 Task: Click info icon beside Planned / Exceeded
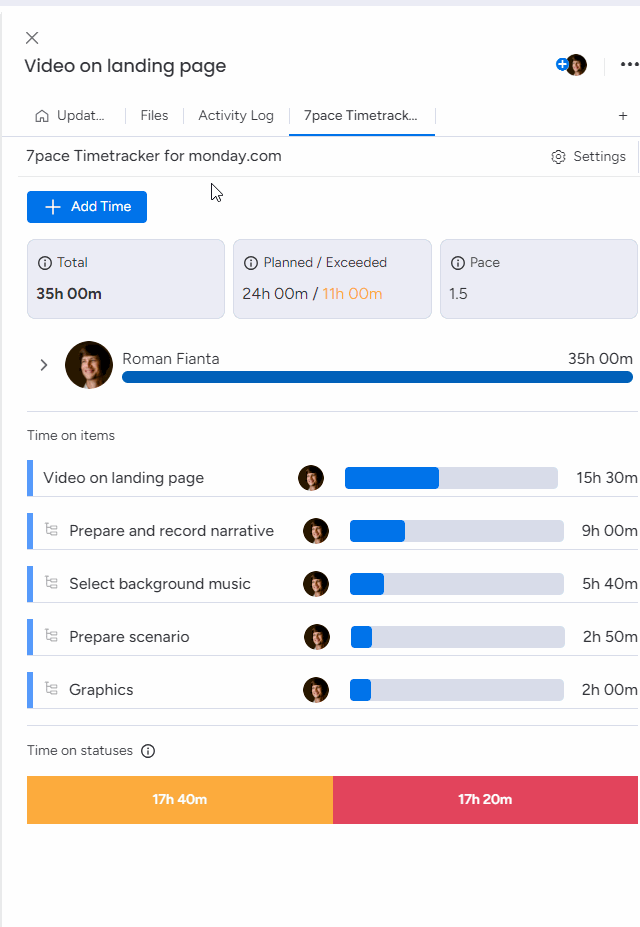tap(251, 263)
